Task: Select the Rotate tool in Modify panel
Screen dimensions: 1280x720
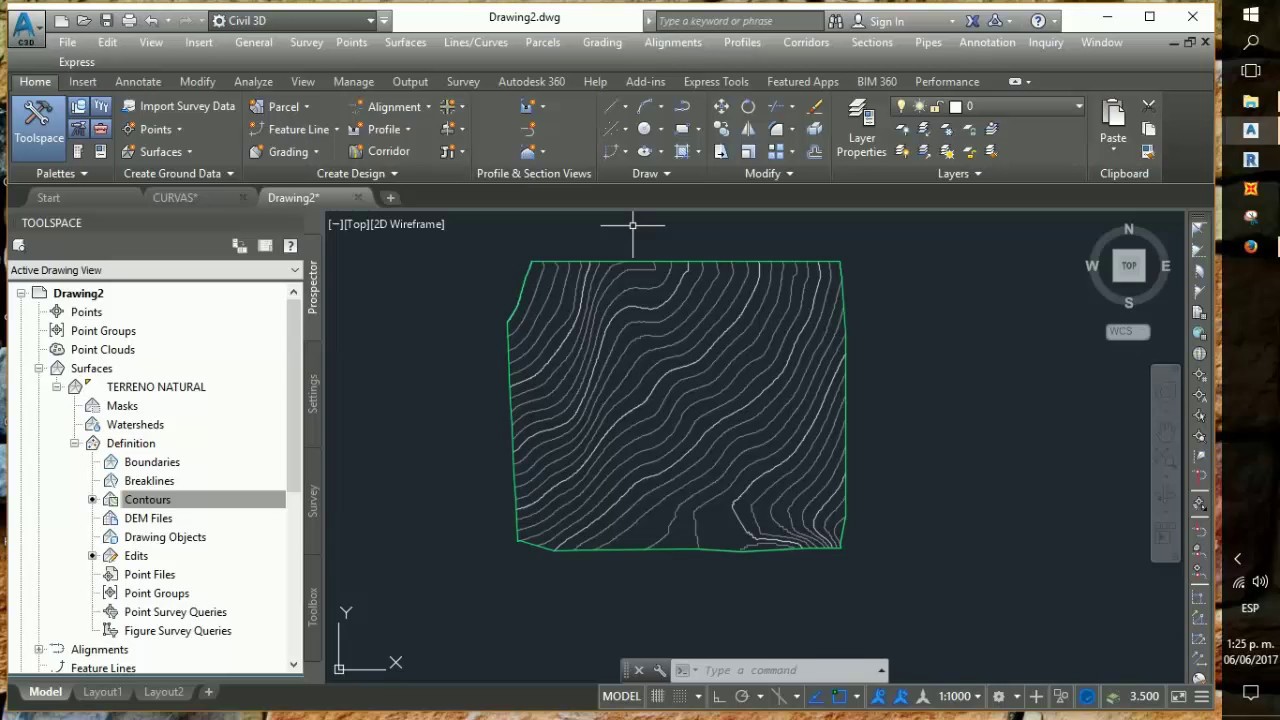Action: coord(748,107)
